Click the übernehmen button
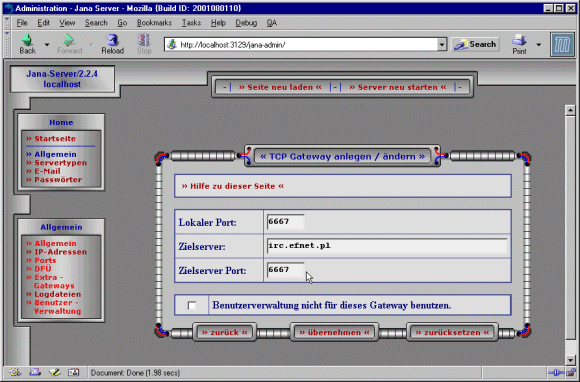This screenshot has width=580, height=382. 334,332
